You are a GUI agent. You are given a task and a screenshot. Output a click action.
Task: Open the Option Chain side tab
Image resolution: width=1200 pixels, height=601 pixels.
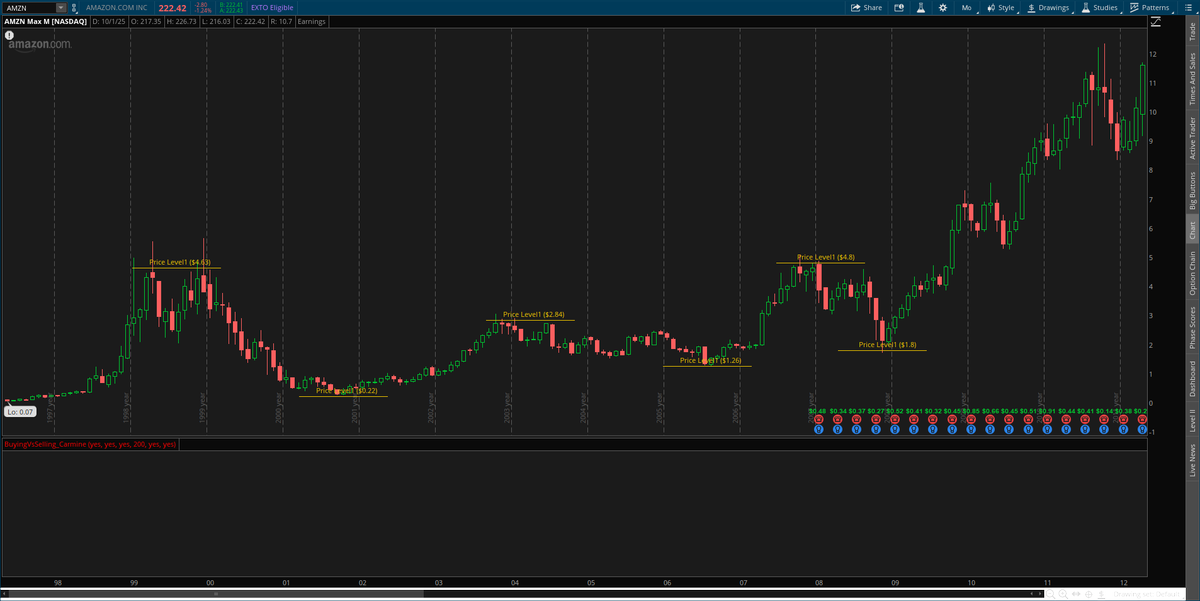coord(1191,273)
